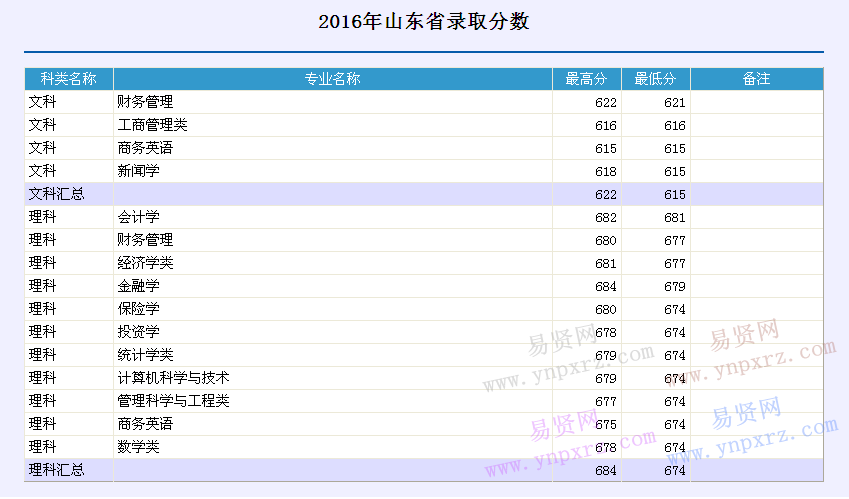Viewport: 849px width, 499px height.
Task: Select the 最高分 column header
Action: coord(586,79)
